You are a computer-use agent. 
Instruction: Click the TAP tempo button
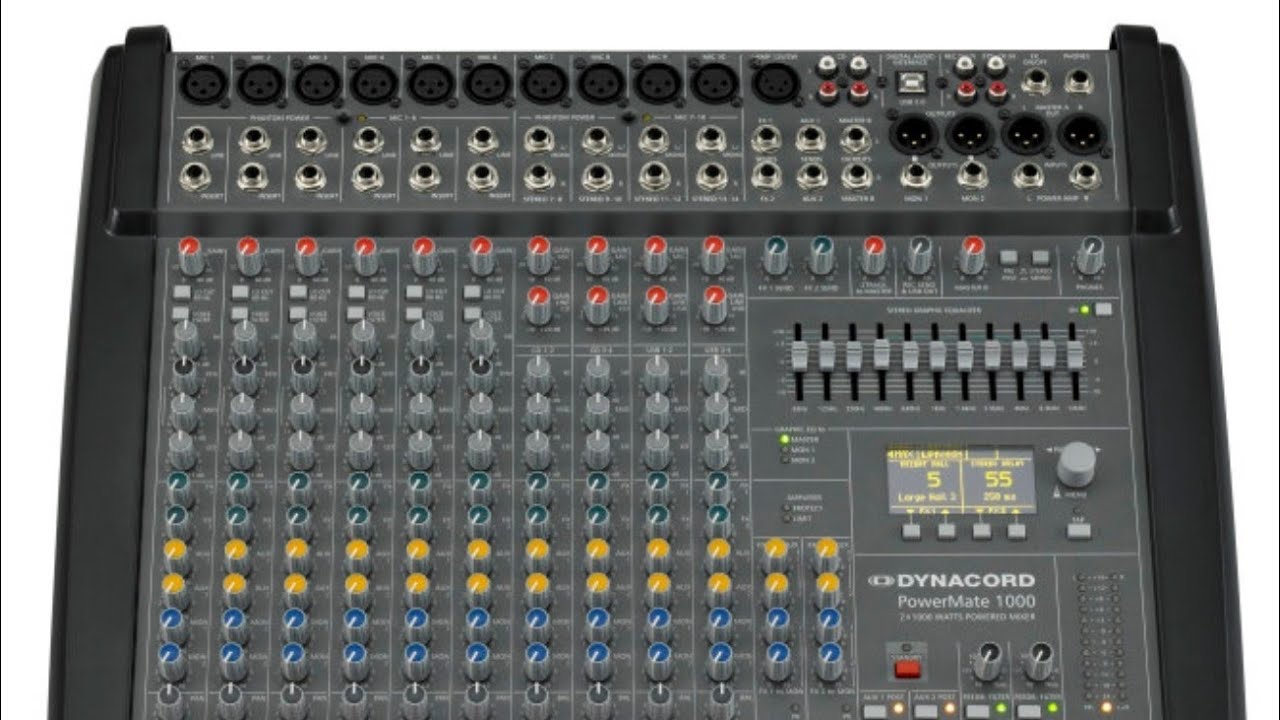(x=1077, y=530)
